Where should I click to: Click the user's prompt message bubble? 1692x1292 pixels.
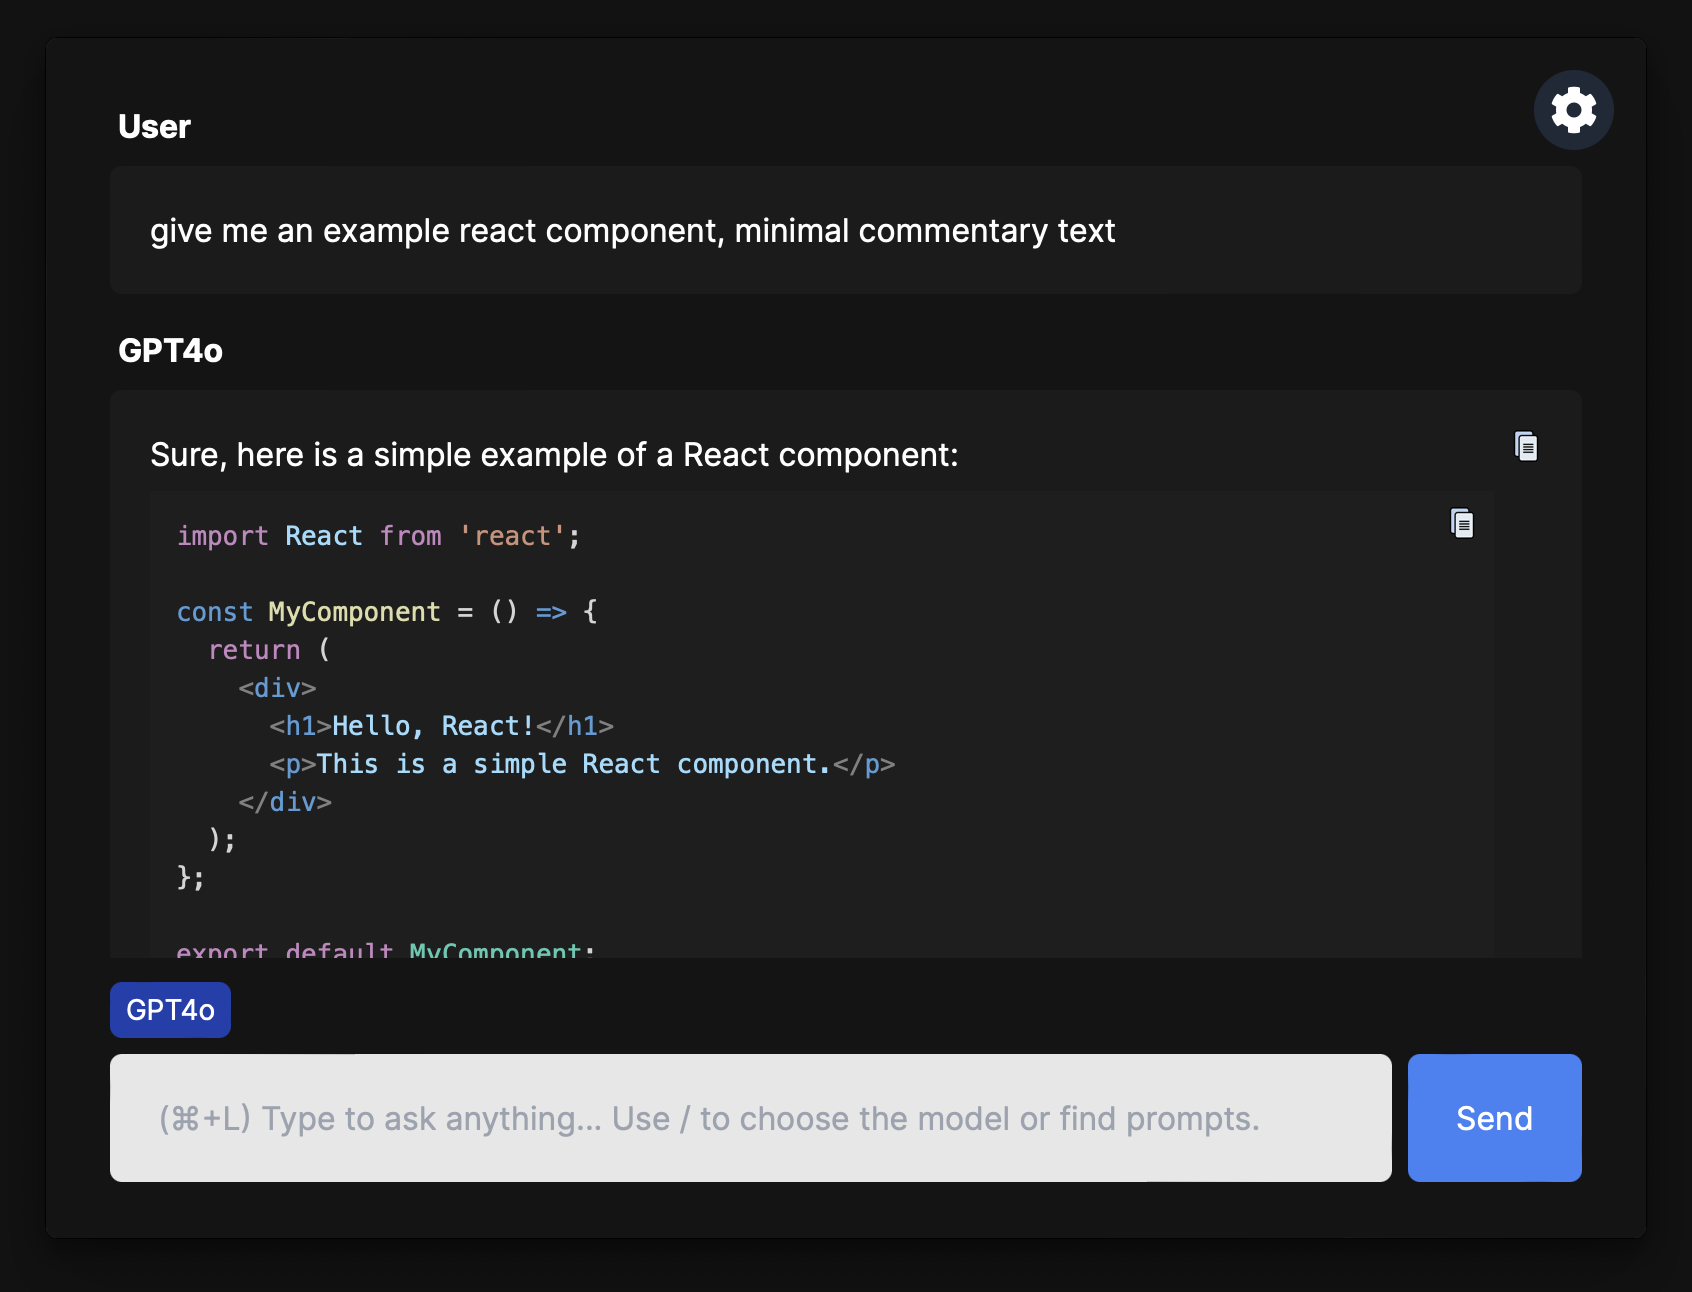[x=845, y=231]
